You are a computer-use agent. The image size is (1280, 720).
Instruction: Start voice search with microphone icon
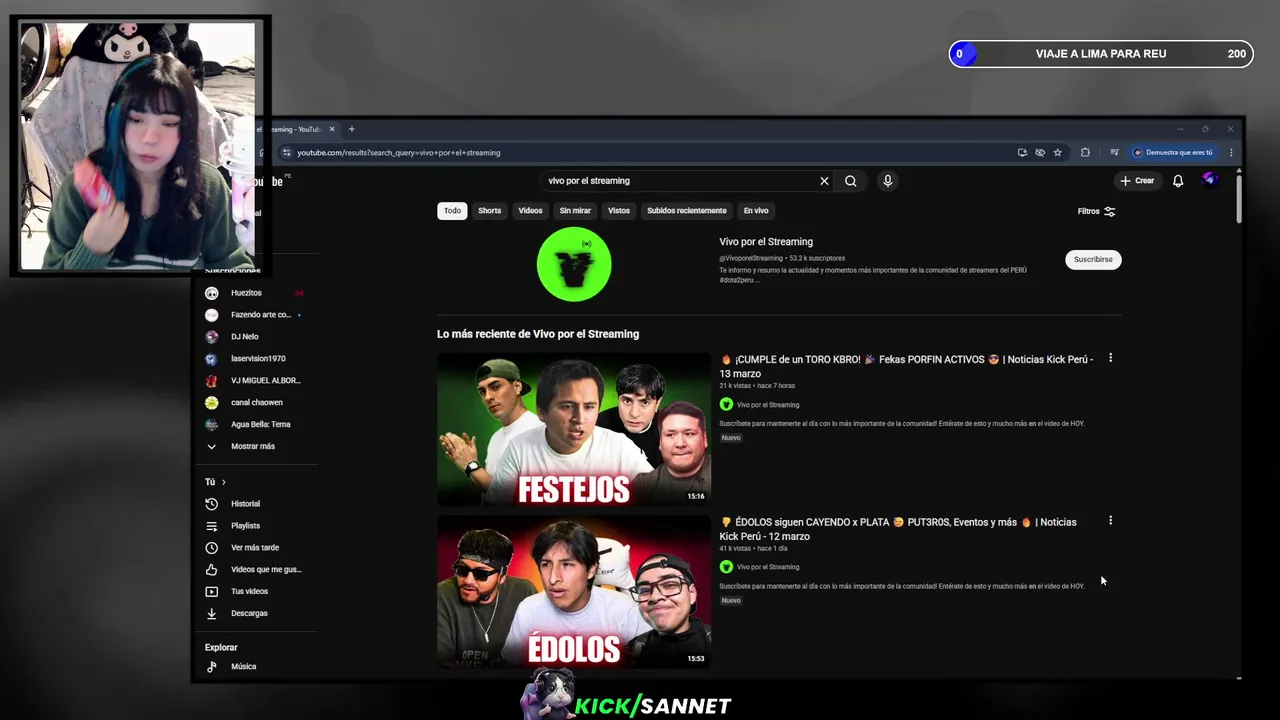point(887,181)
